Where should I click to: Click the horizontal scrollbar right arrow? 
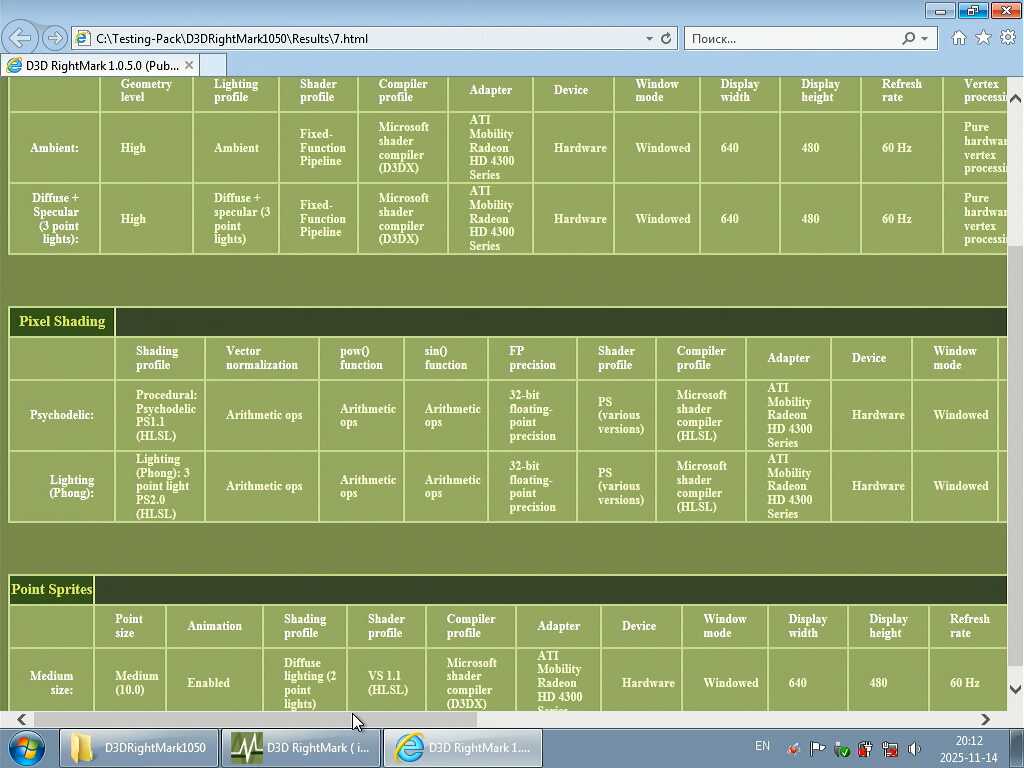(985, 719)
